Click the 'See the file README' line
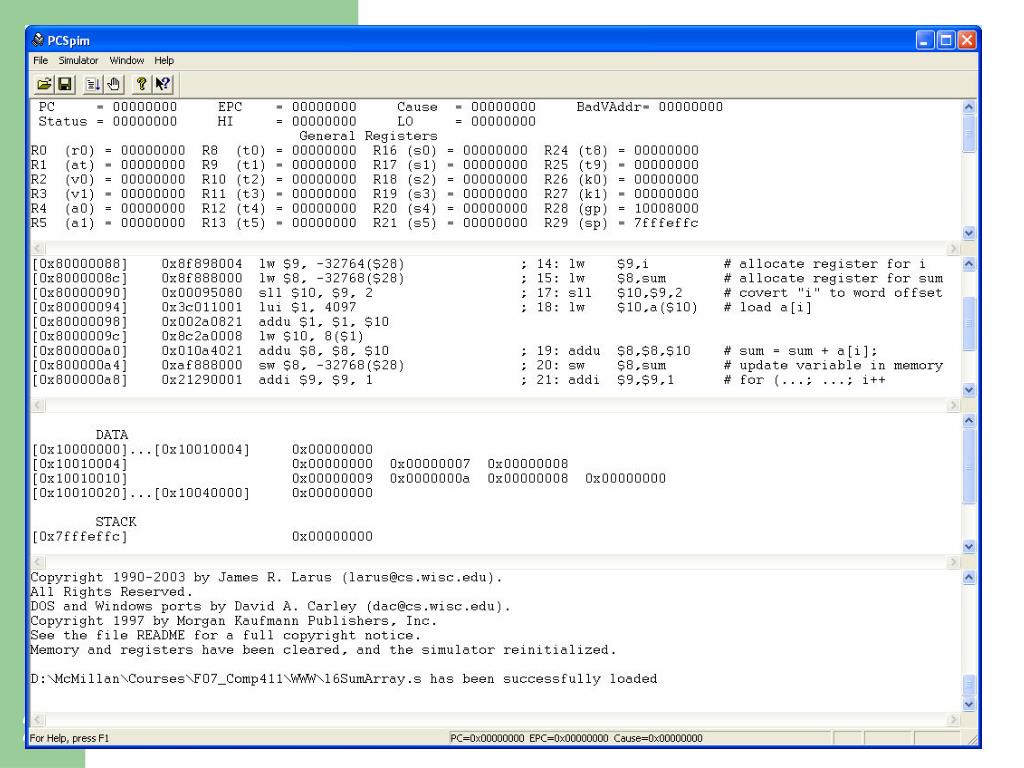 pyautogui.click(x=225, y=635)
